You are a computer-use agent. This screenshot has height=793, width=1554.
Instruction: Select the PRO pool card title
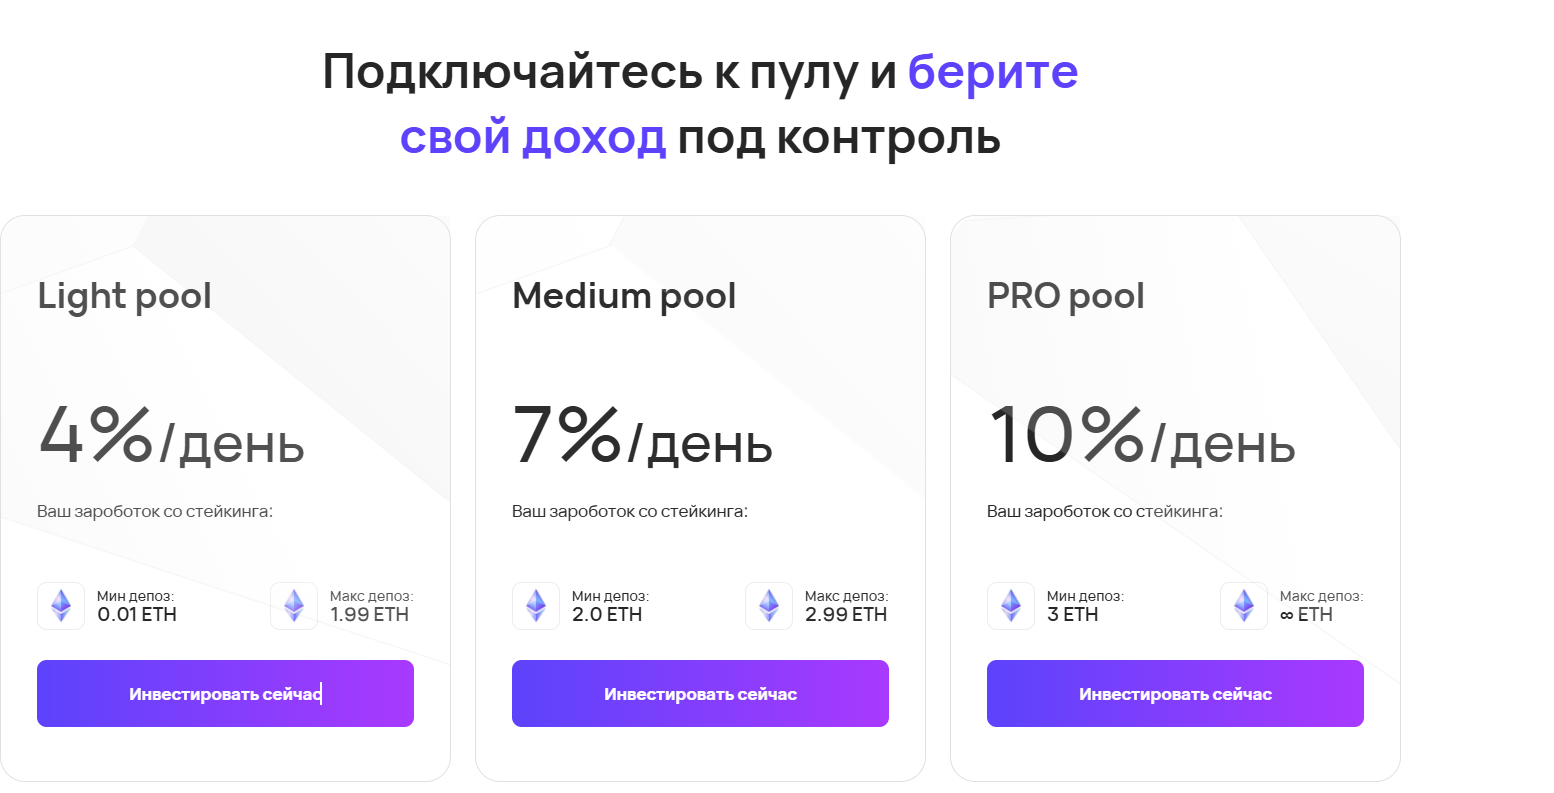[1065, 297]
